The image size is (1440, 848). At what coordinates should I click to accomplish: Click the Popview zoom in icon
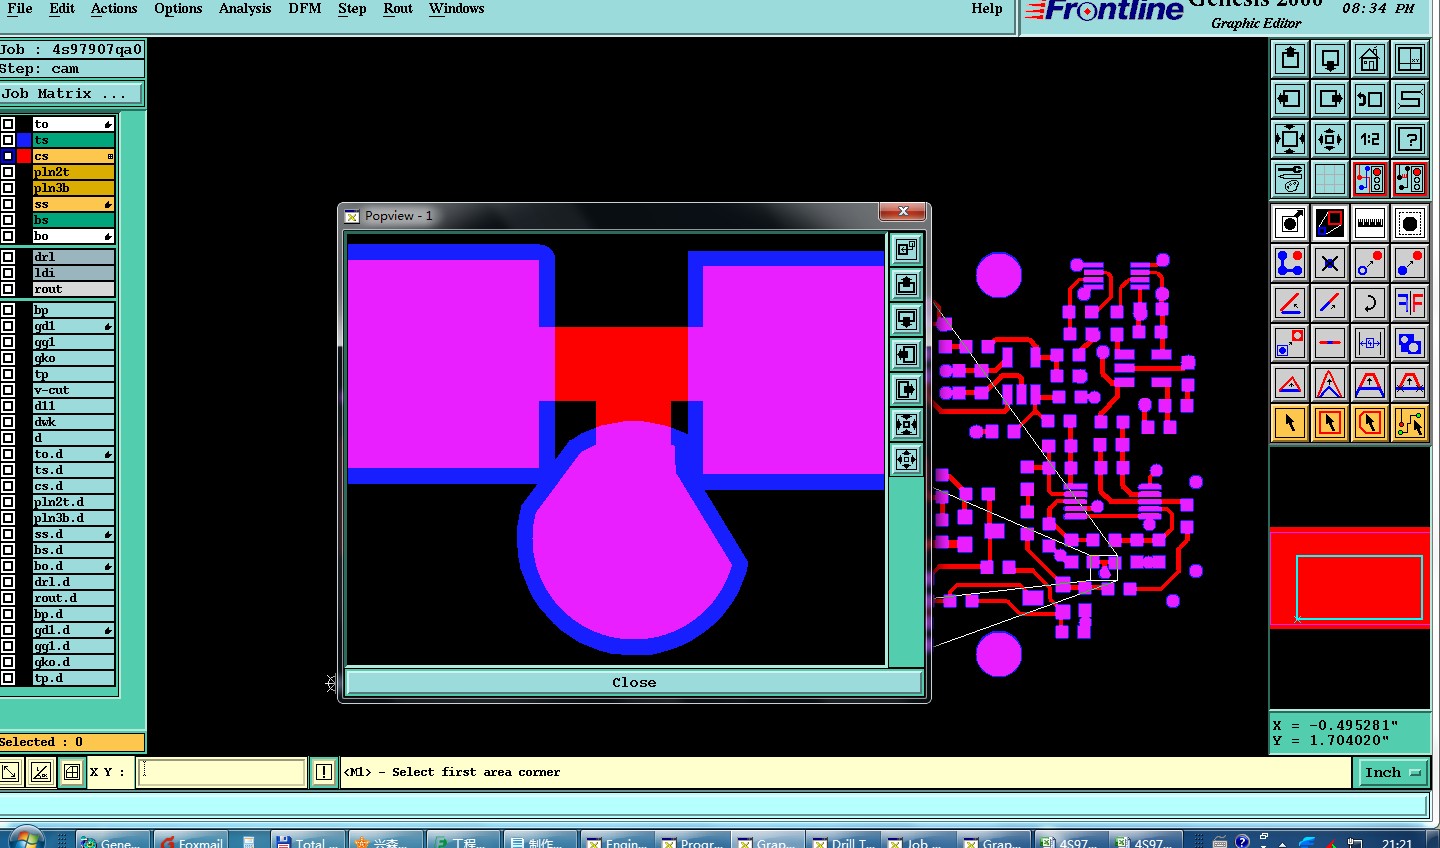pyautogui.click(x=906, y=424)
